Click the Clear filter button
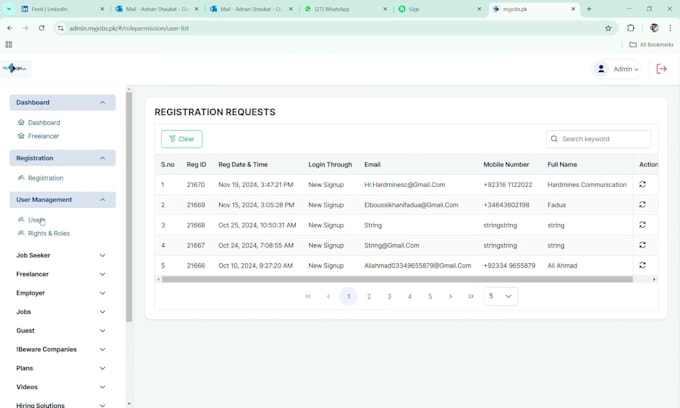The width and height of the screenshot is (680, 408). pyautogui.click(x=182, y=139)
